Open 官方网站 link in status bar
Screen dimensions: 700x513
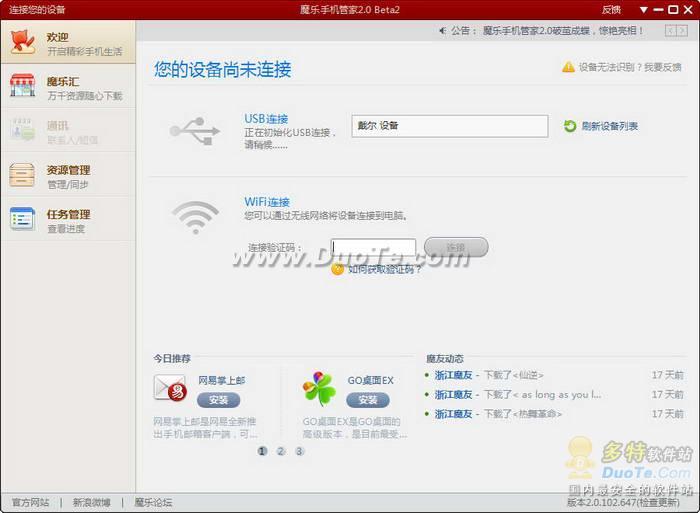(30, 502)
